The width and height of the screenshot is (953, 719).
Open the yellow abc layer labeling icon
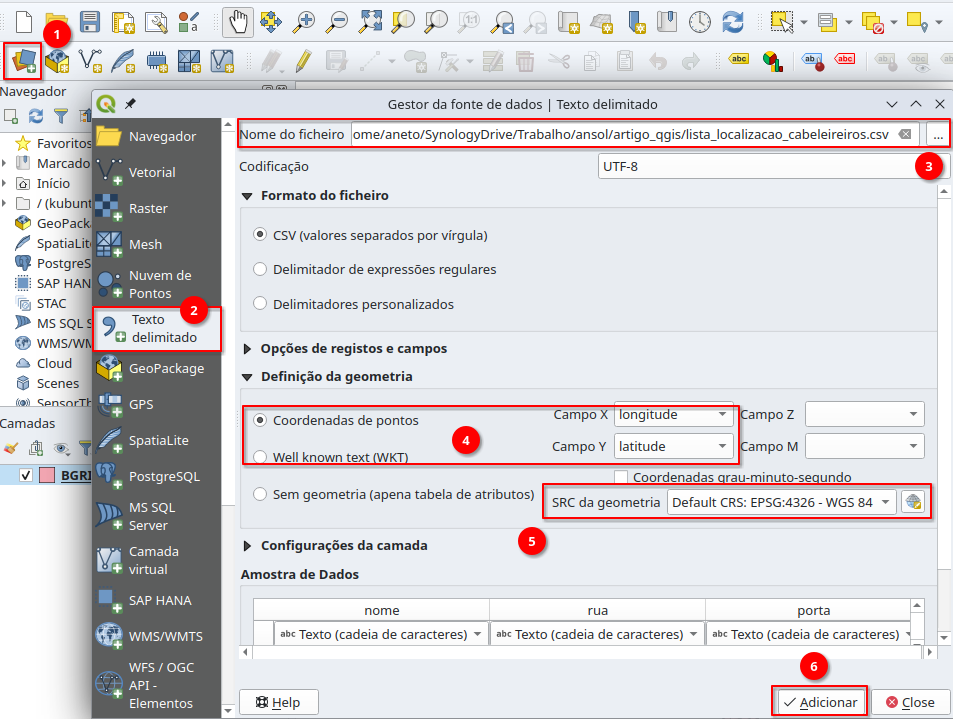[x=739, y=59]
